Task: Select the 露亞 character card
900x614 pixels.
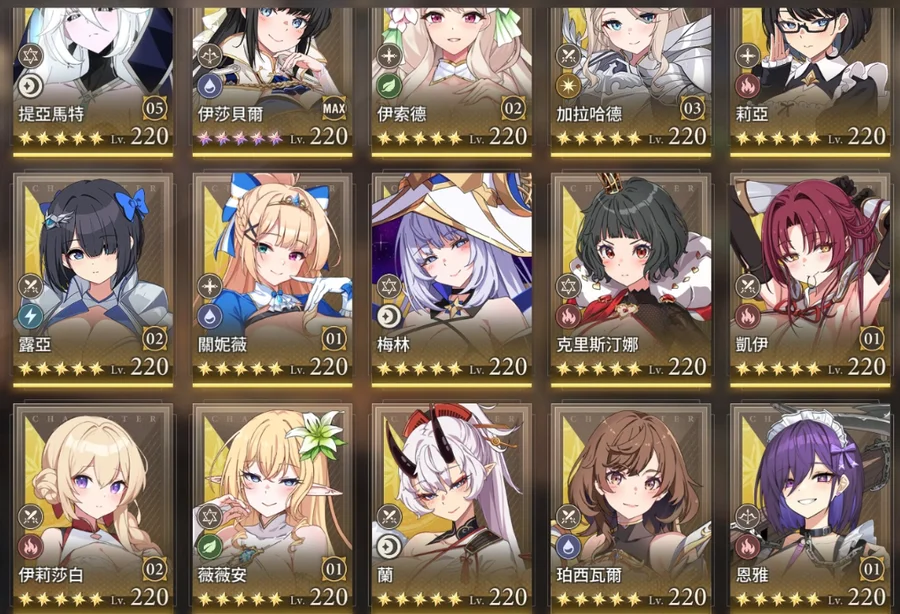Action: pos(93,280)
